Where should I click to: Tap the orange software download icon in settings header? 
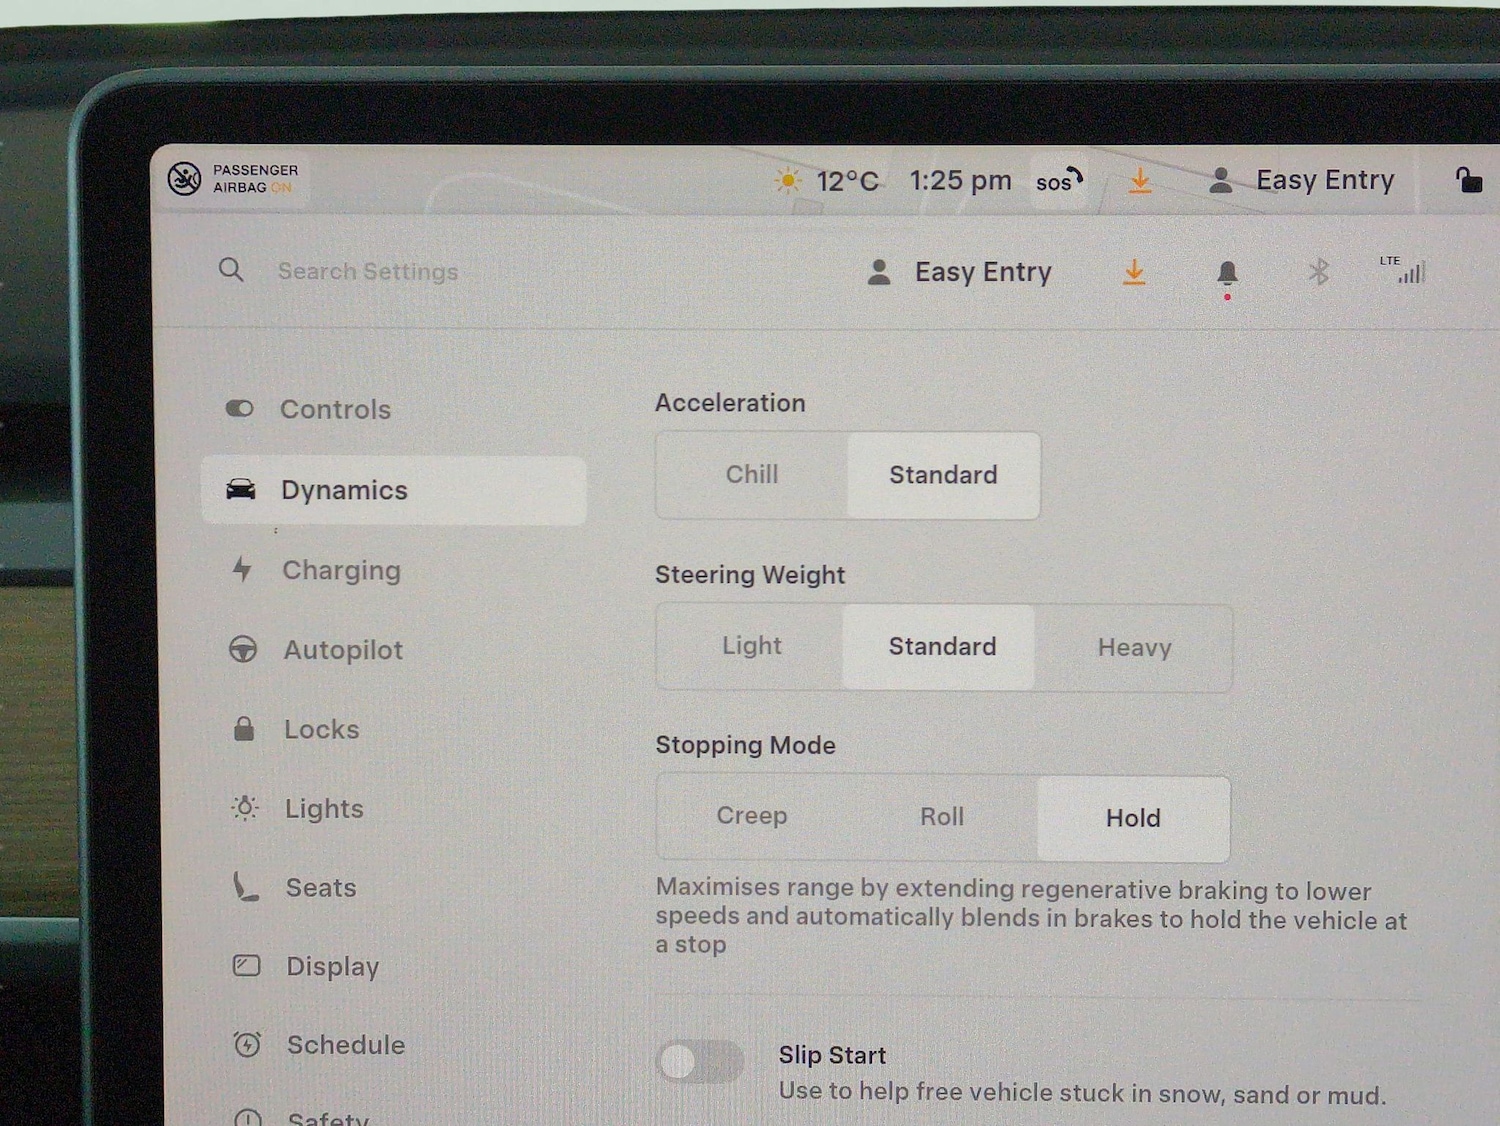1134,272
